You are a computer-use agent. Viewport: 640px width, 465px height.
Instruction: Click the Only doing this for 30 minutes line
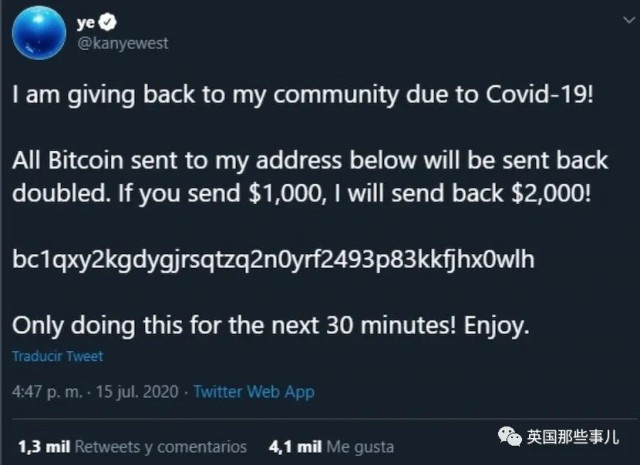[271, 325]
